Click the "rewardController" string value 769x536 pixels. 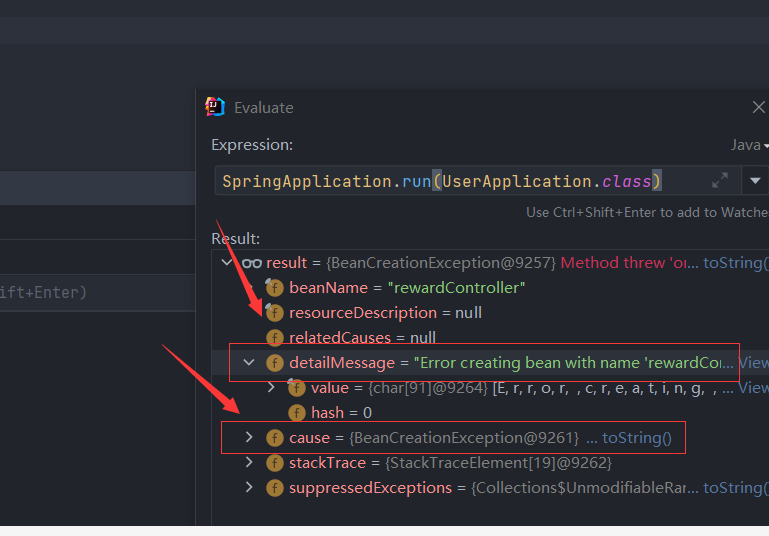pyautogui.click(x=456, y=287)
